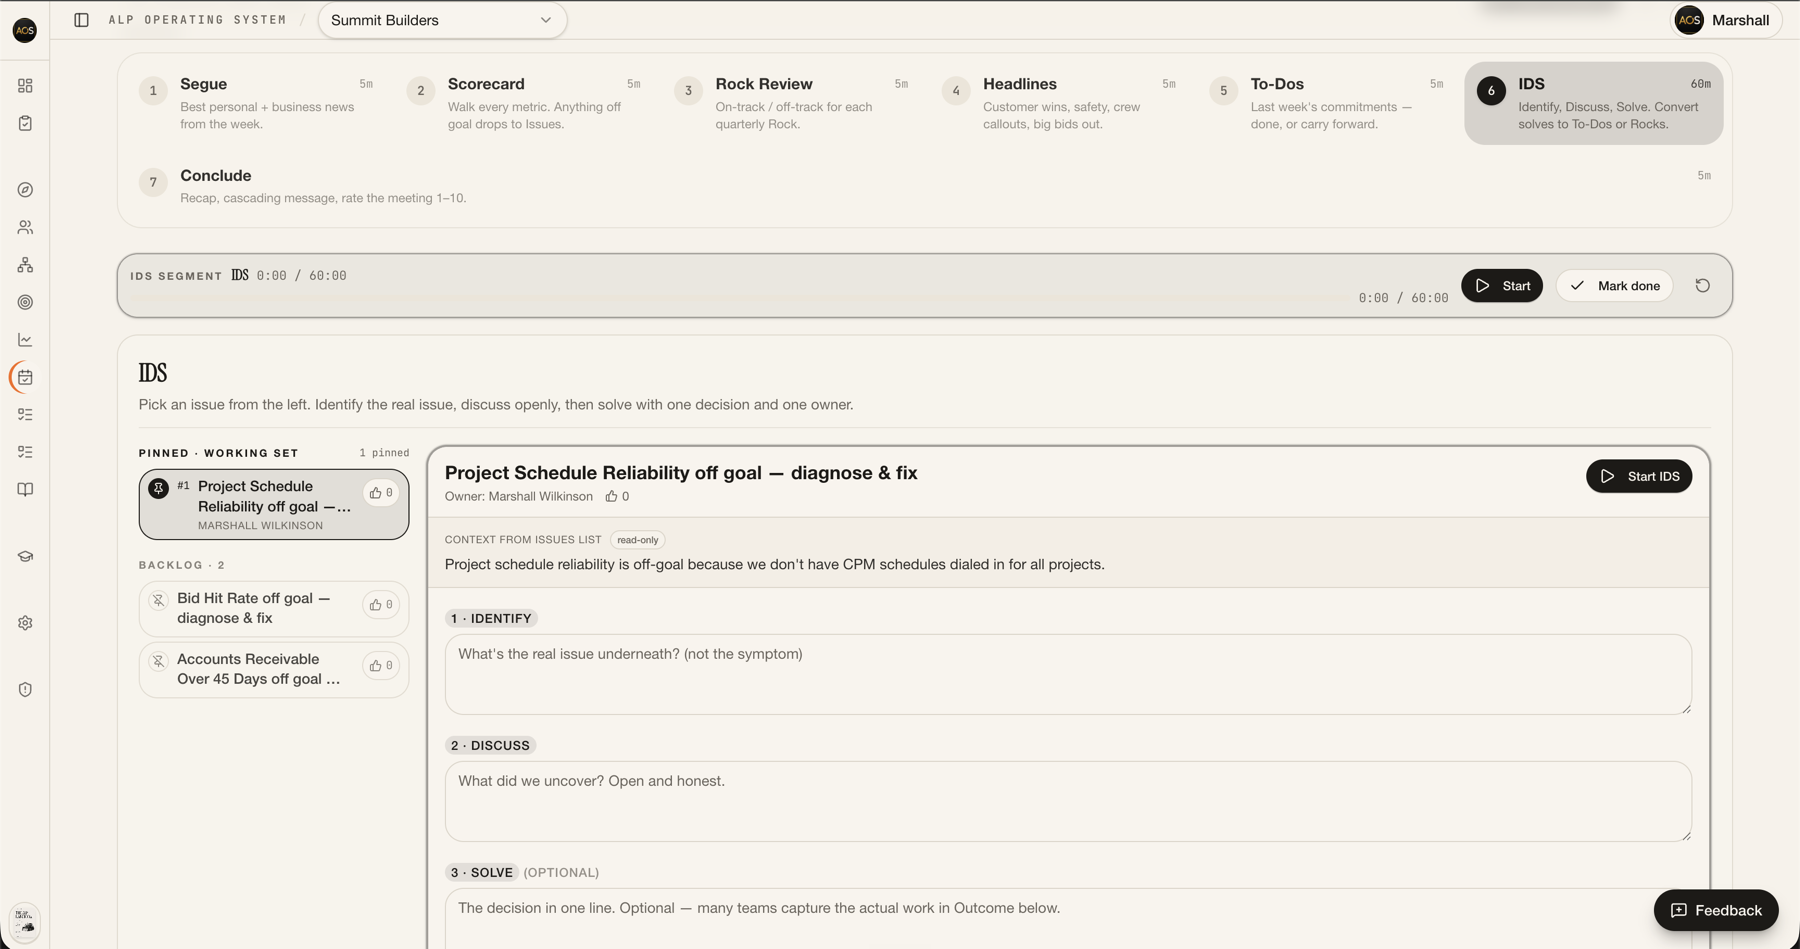Viewport: 1800px width, 949px height.
Task: Click the Mark done button
Action: coord(1614,286)
